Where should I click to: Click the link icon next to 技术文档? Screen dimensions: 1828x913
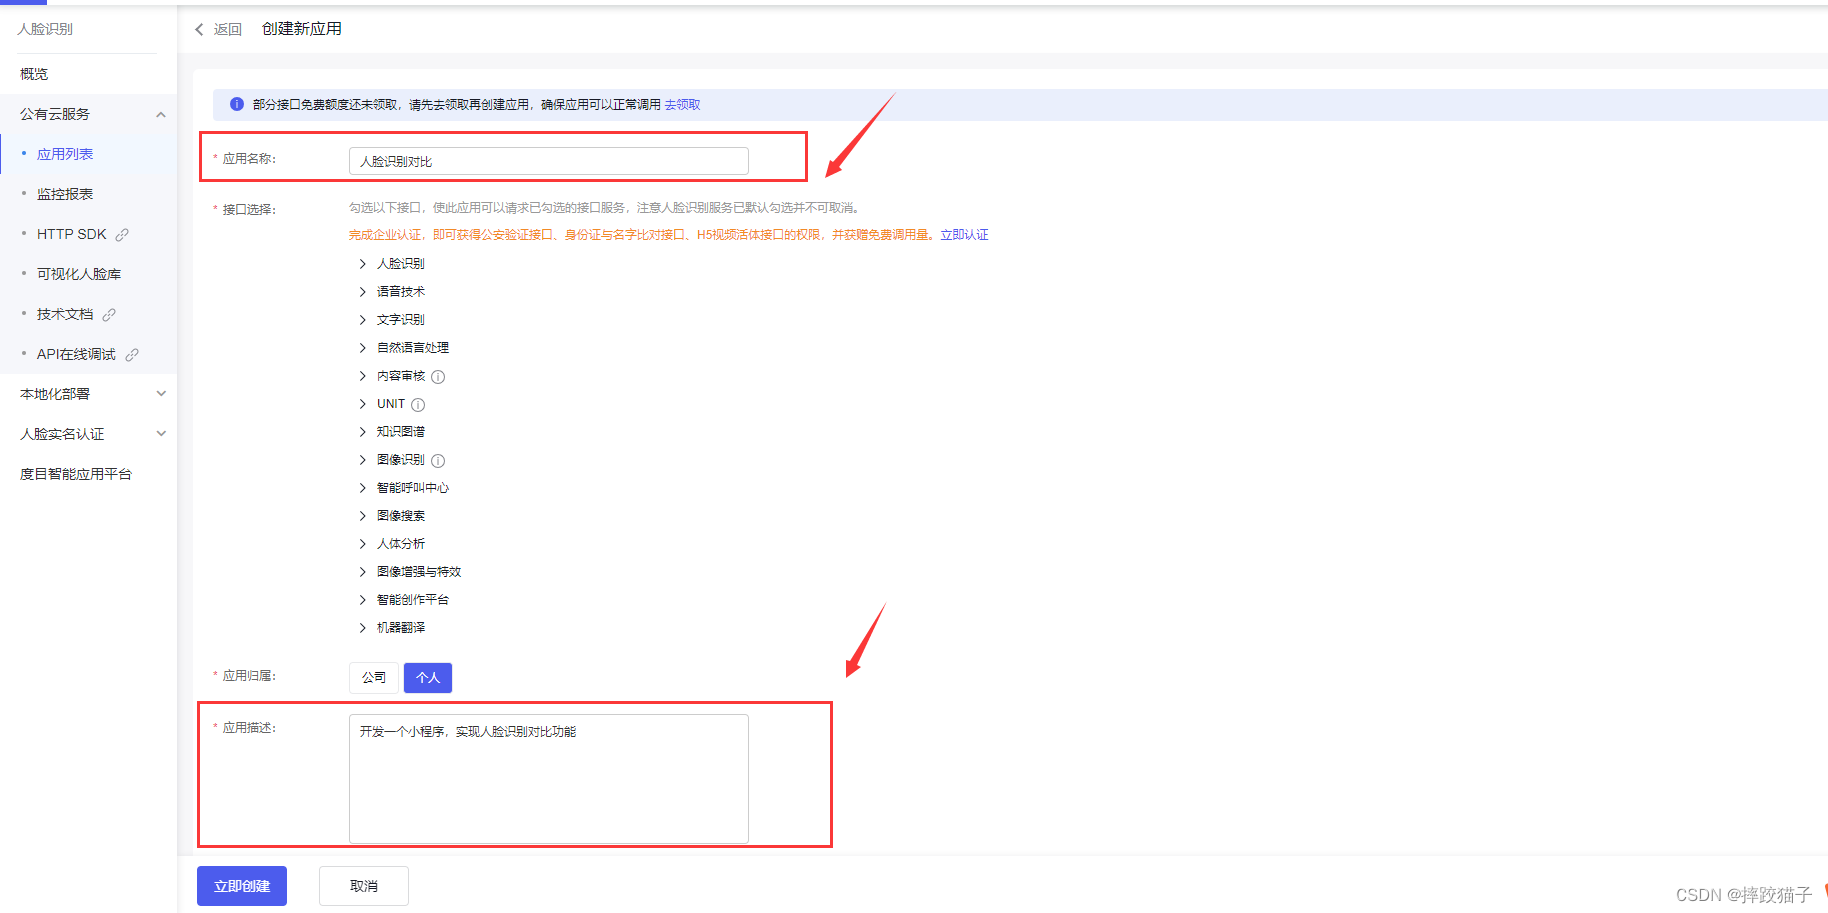[109, 315]
